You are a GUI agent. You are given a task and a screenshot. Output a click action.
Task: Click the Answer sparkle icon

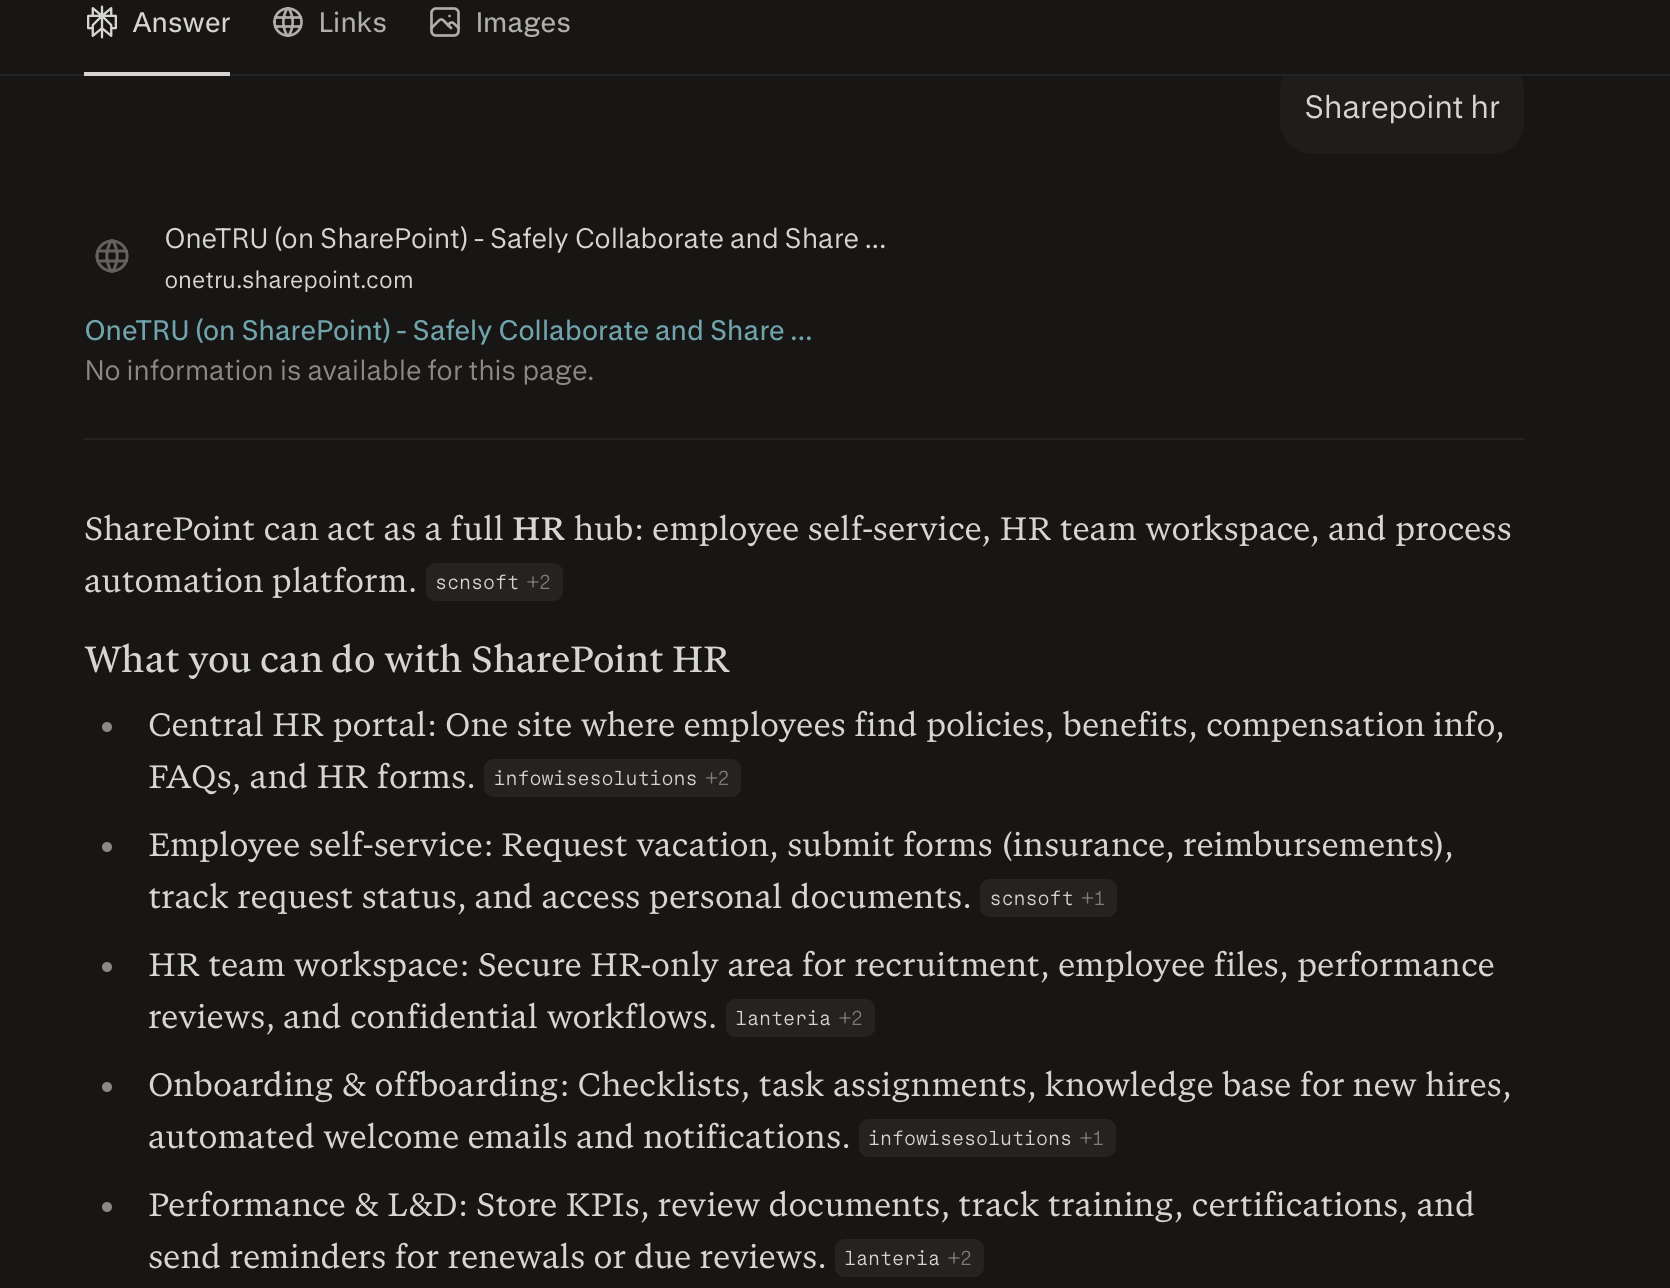[x=101, y=22]
